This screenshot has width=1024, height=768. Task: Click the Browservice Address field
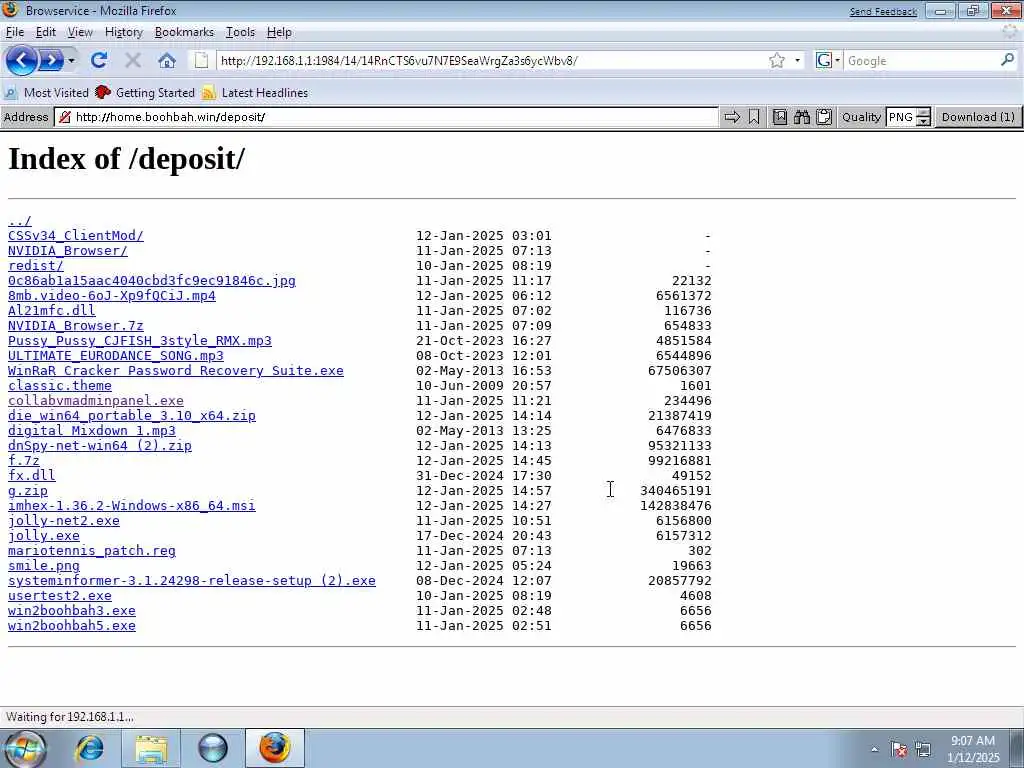(x=387, y=117)
